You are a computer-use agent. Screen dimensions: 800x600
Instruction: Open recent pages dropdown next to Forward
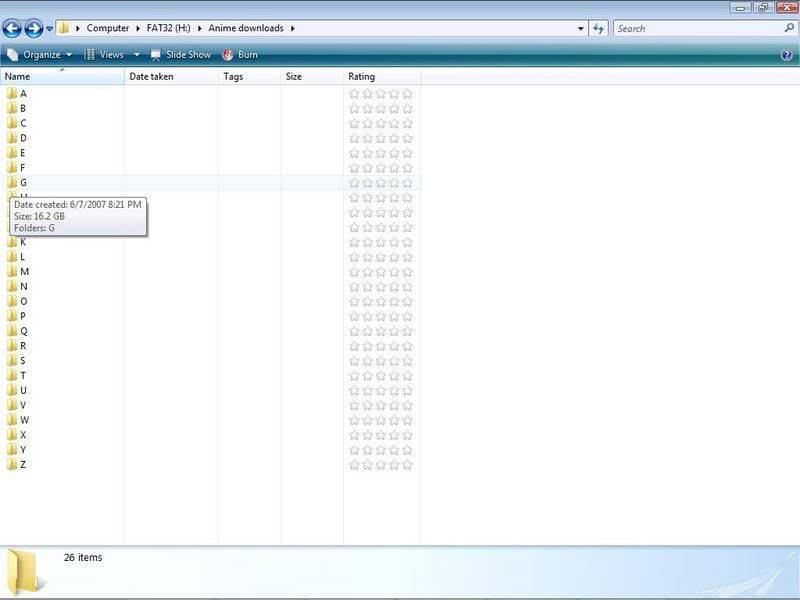tap(49, 29)
